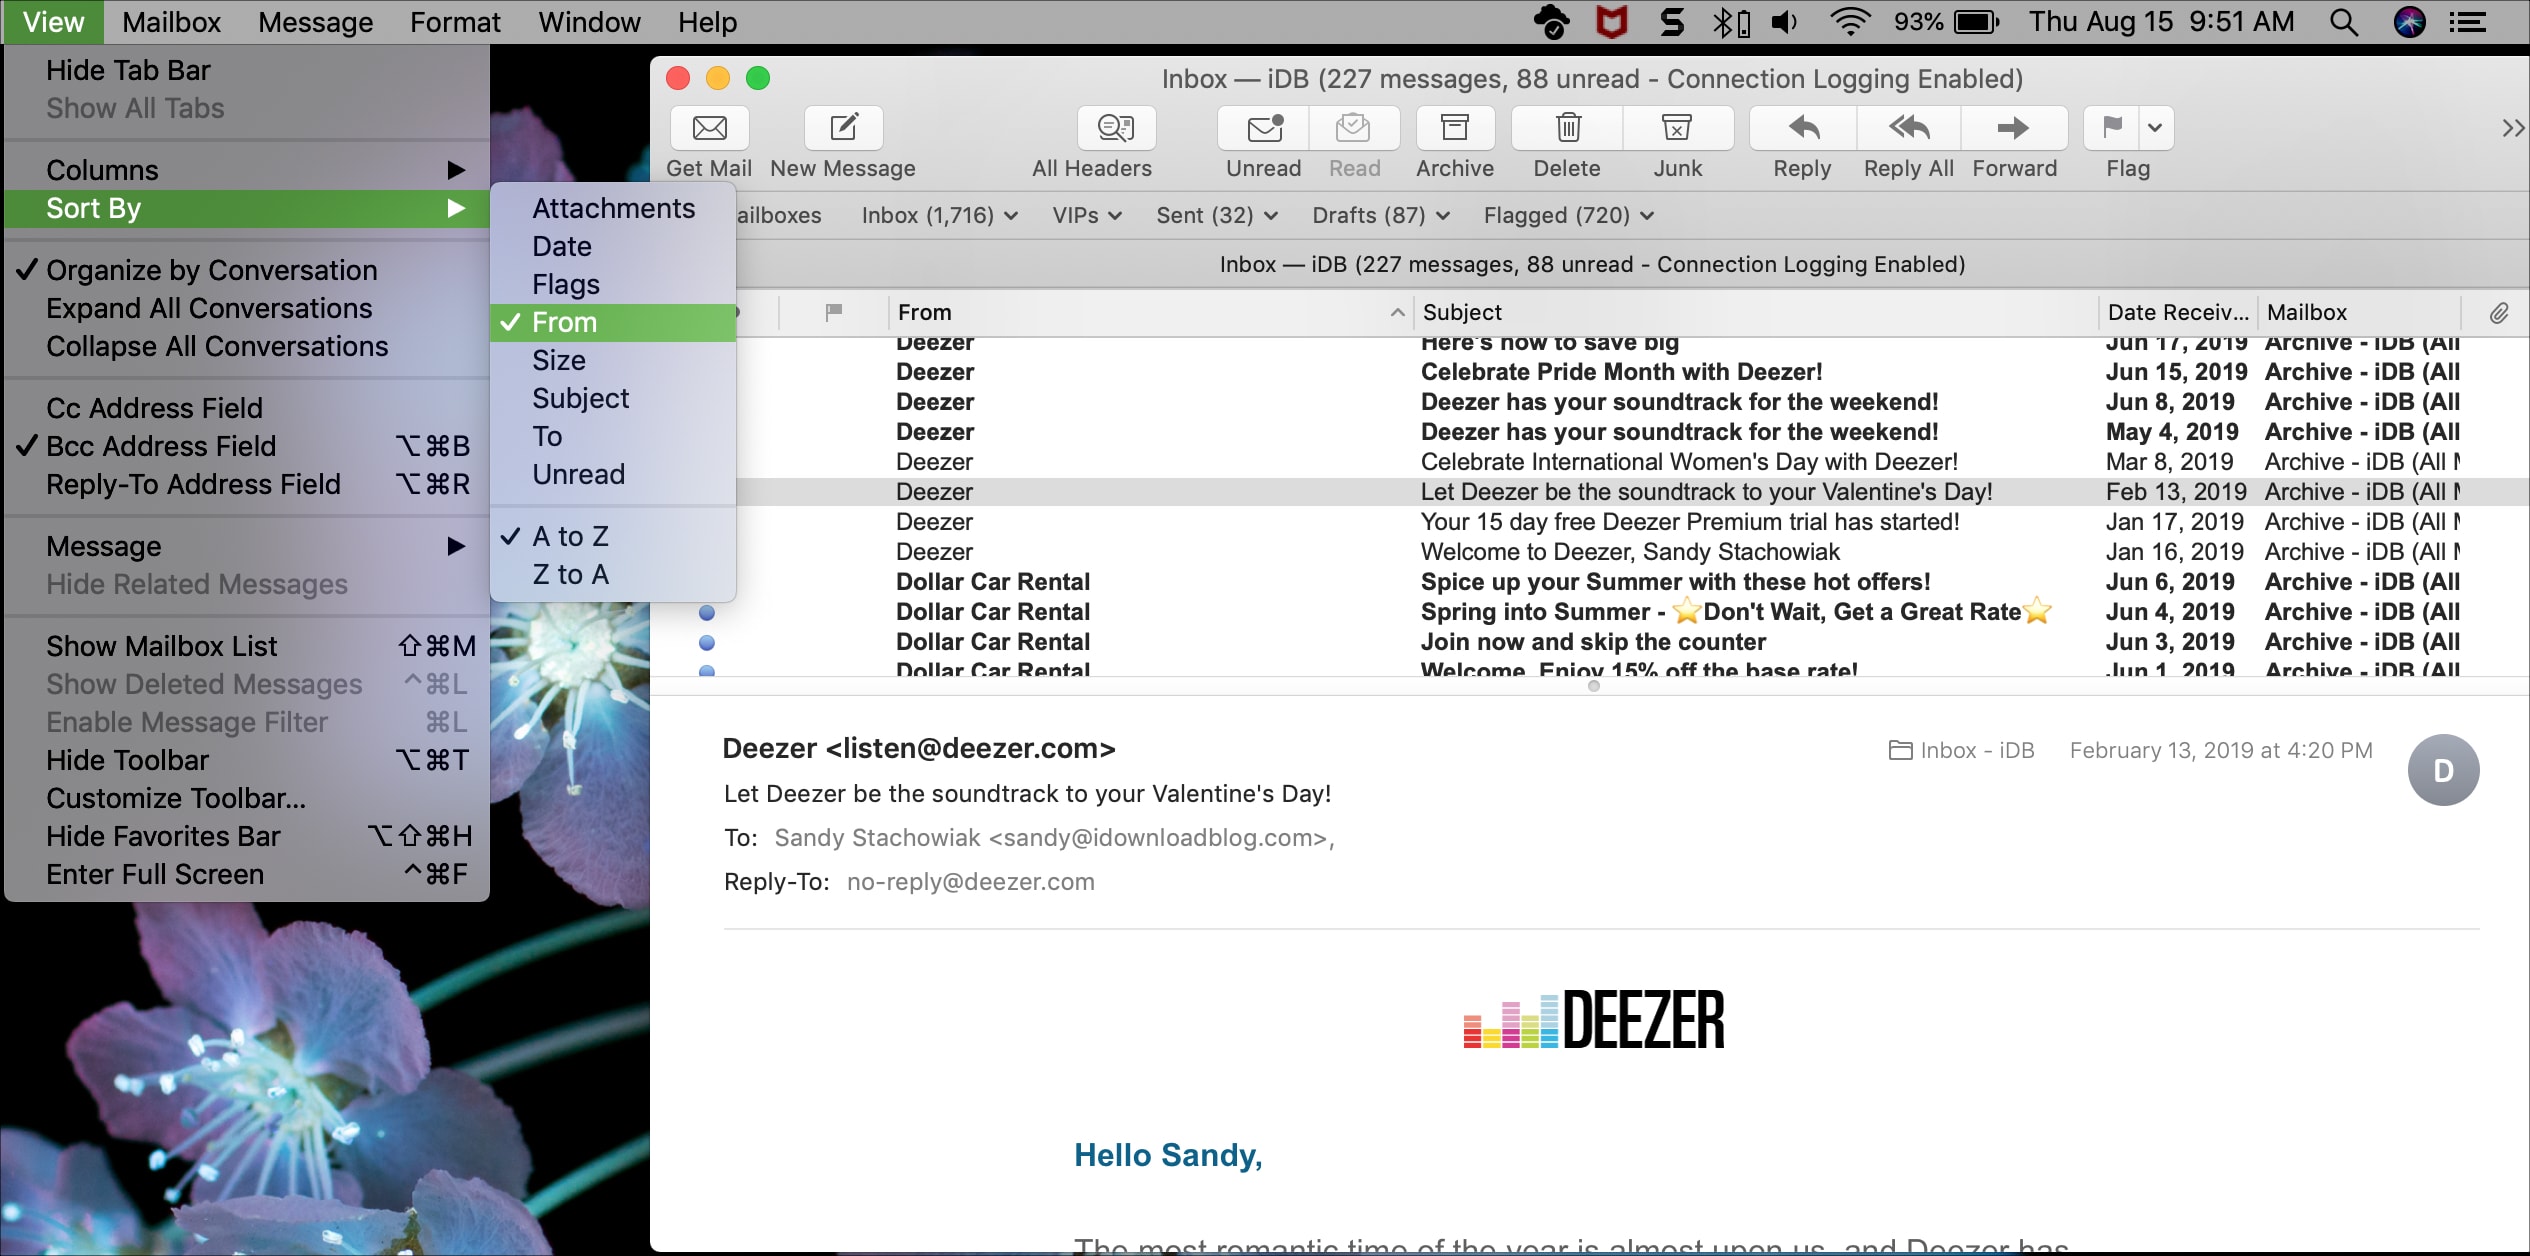This screenshot has height=1256, width=2530.
Task: Click the Deezer logo in email body
Action: [1594, 1020]
